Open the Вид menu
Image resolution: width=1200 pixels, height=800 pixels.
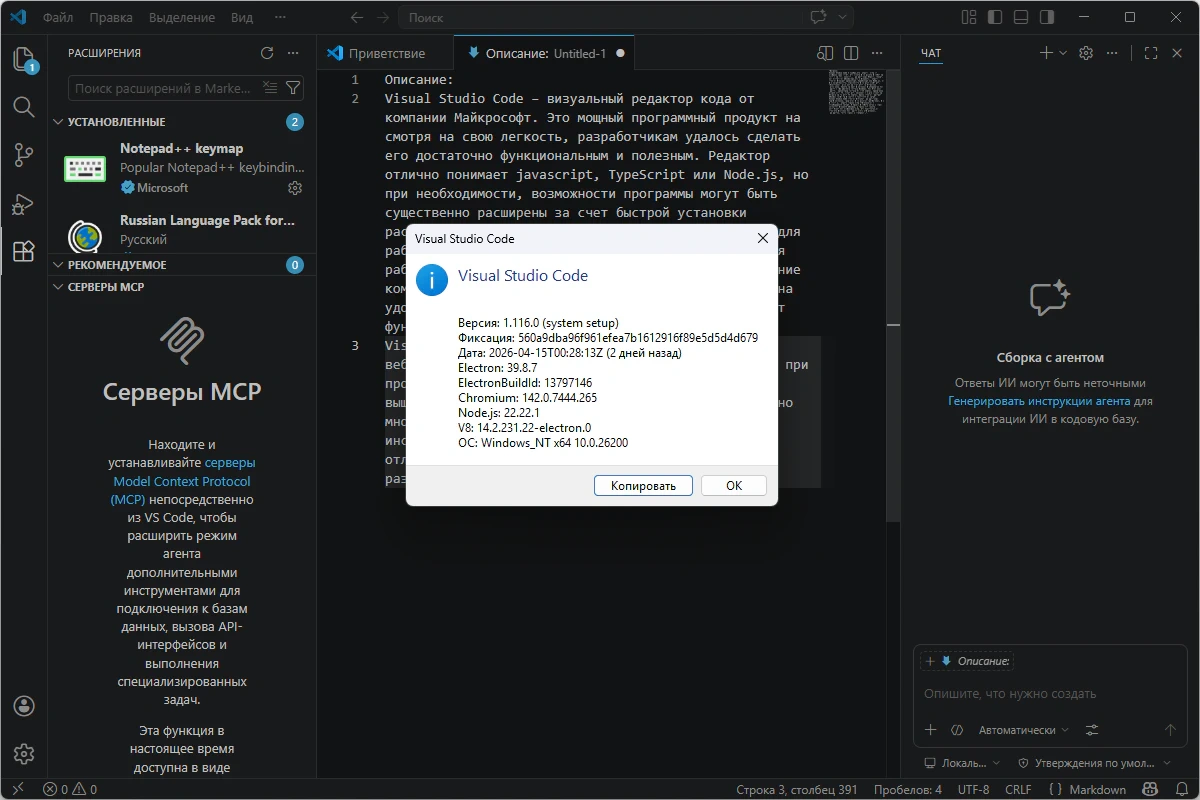(242, 18)
